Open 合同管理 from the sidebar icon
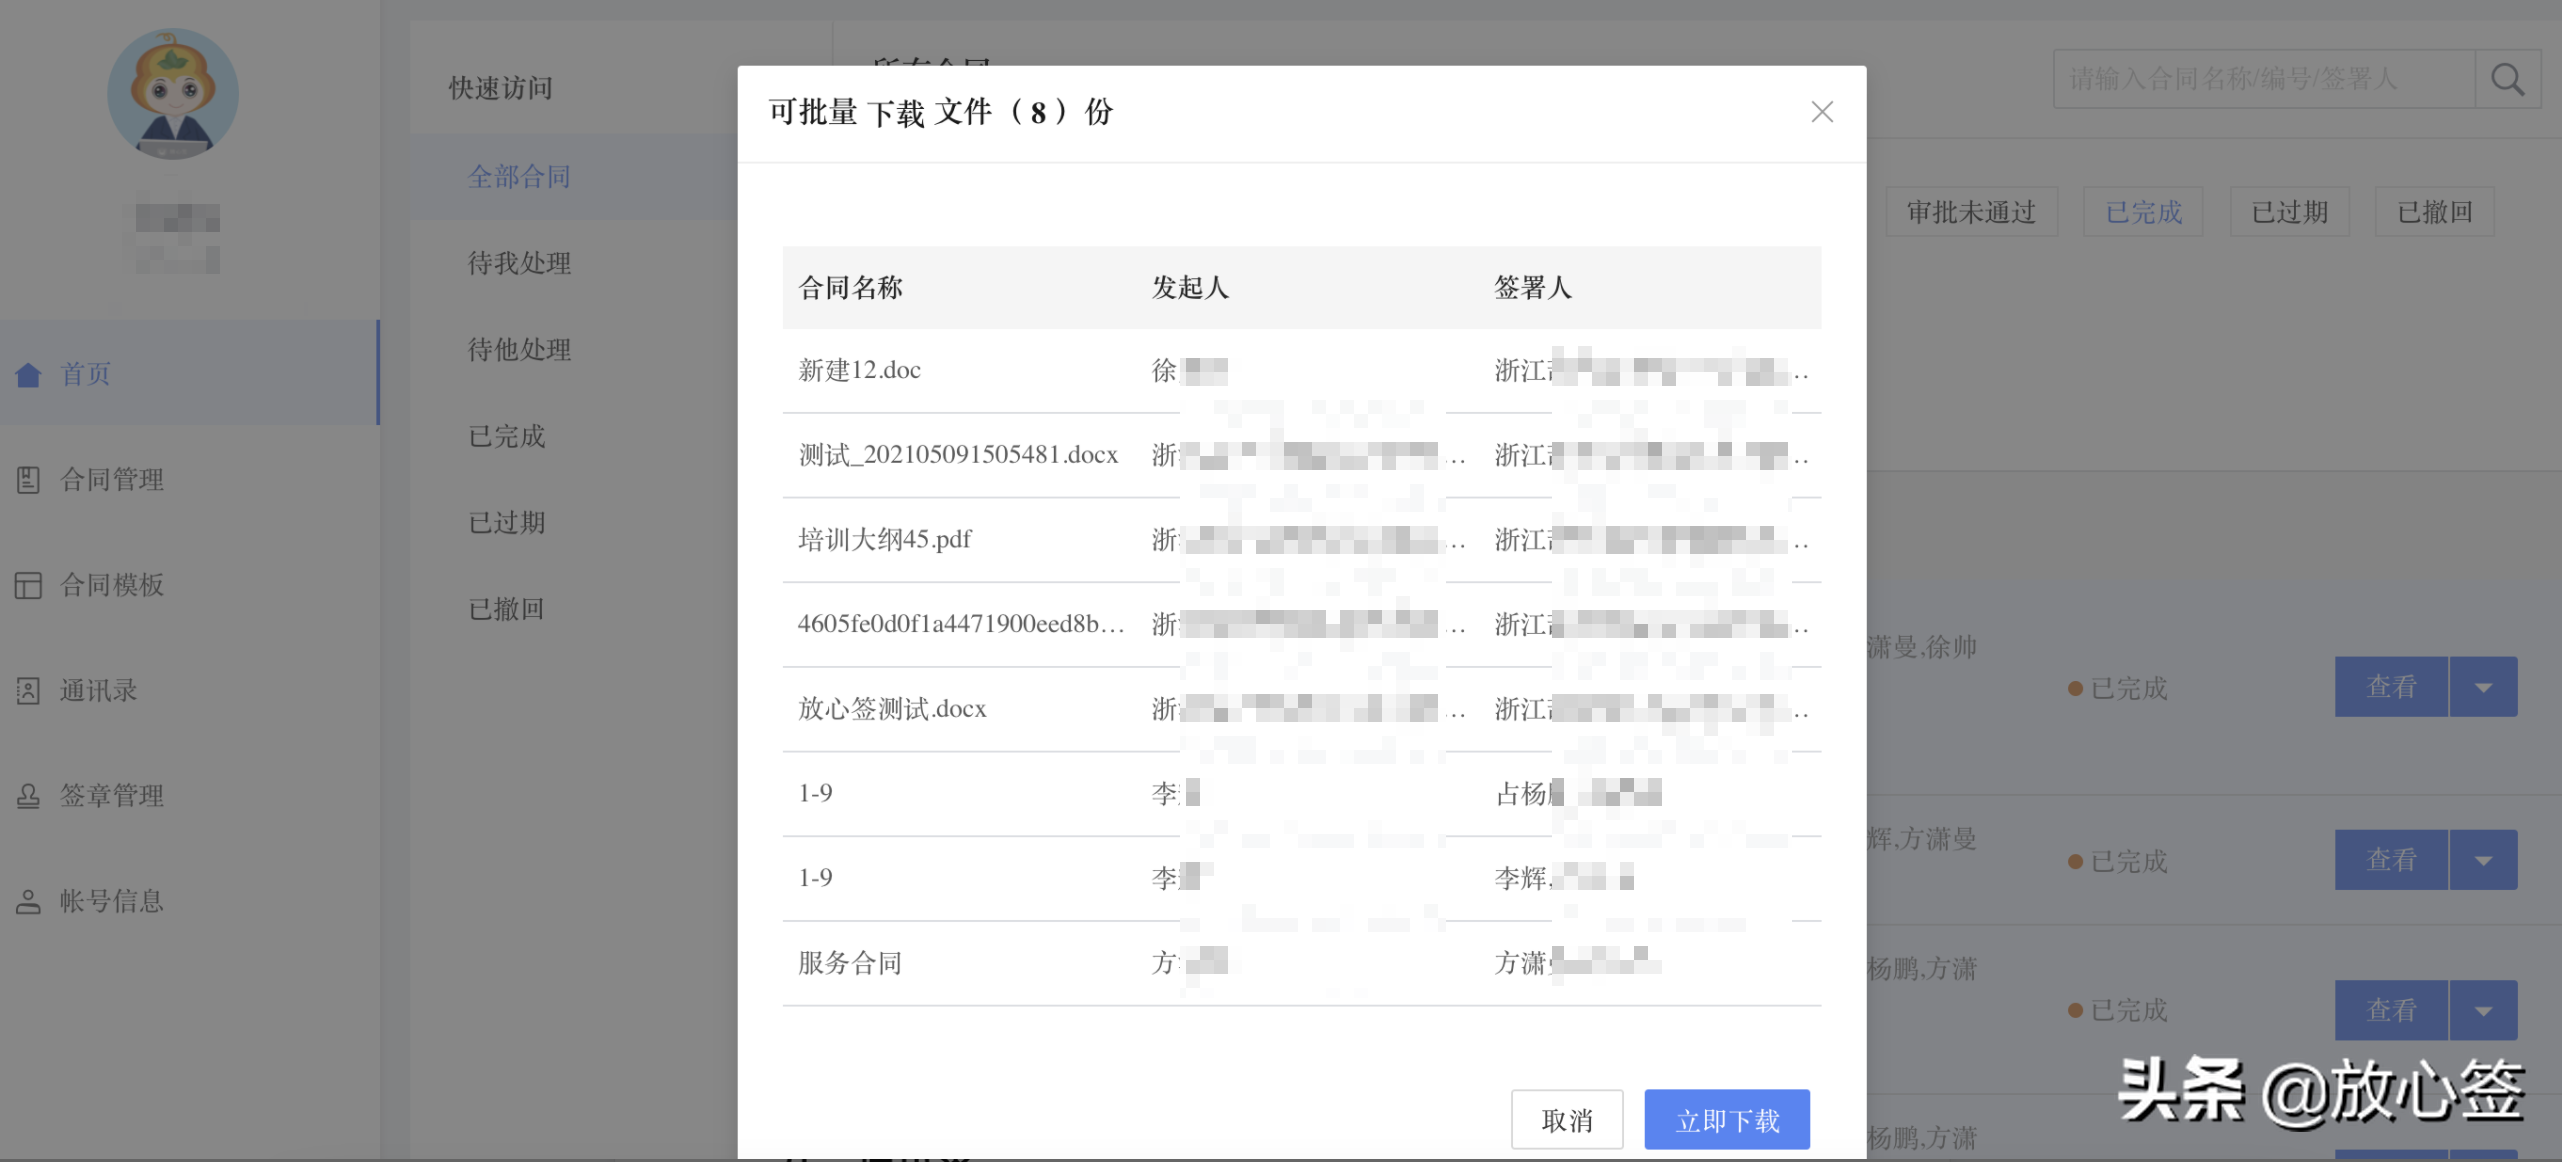This screenshot has height=1162, width=2562. coord(29,480)
